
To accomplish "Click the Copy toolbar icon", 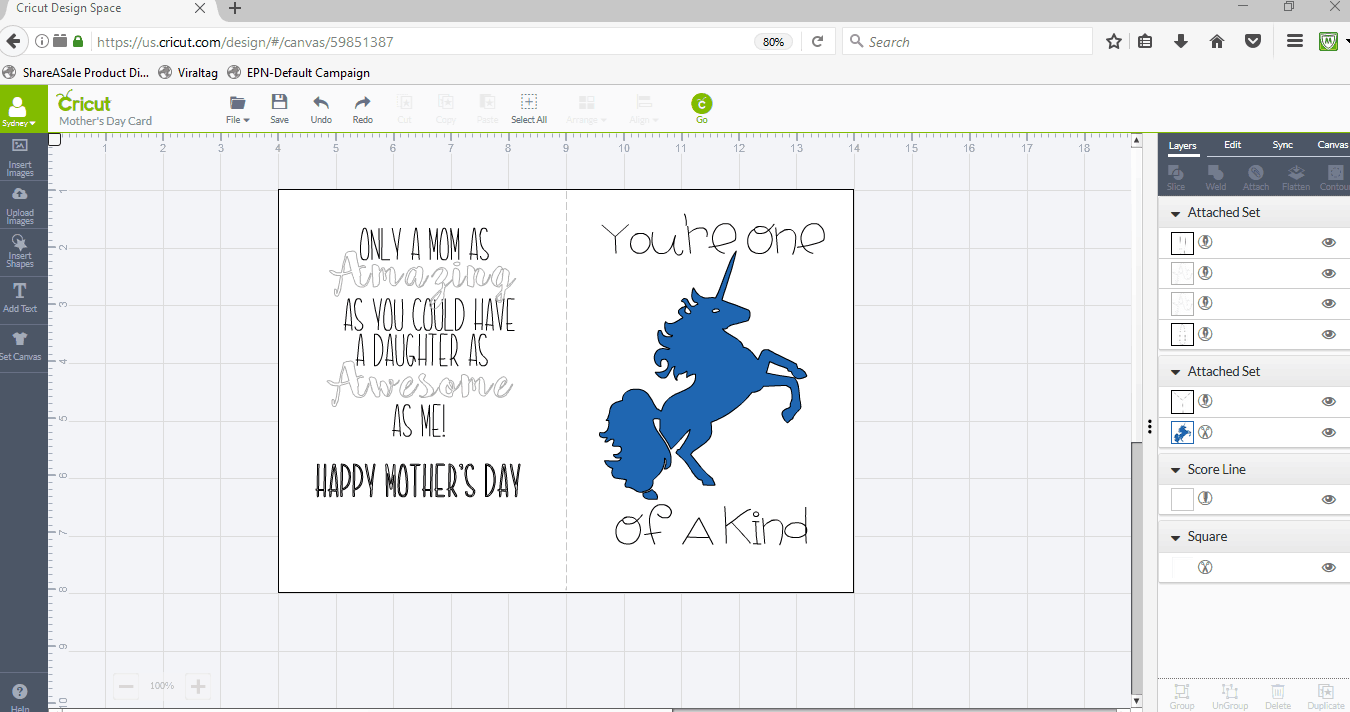I will 446,109.
